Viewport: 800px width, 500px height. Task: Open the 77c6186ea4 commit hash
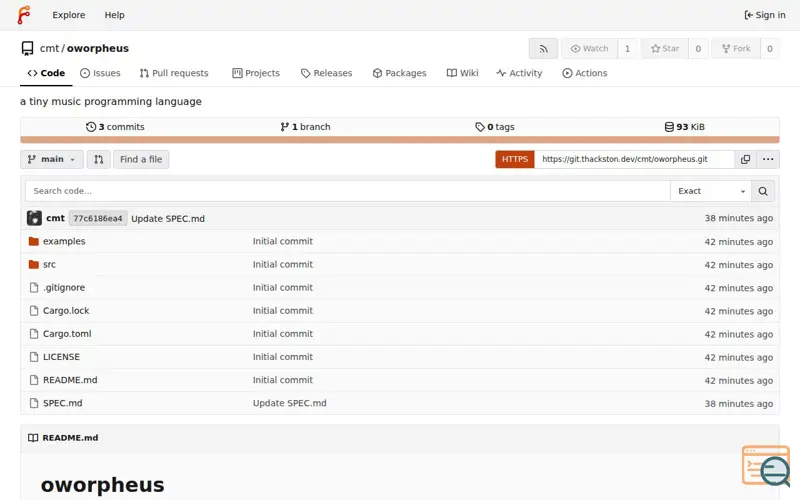98,218
